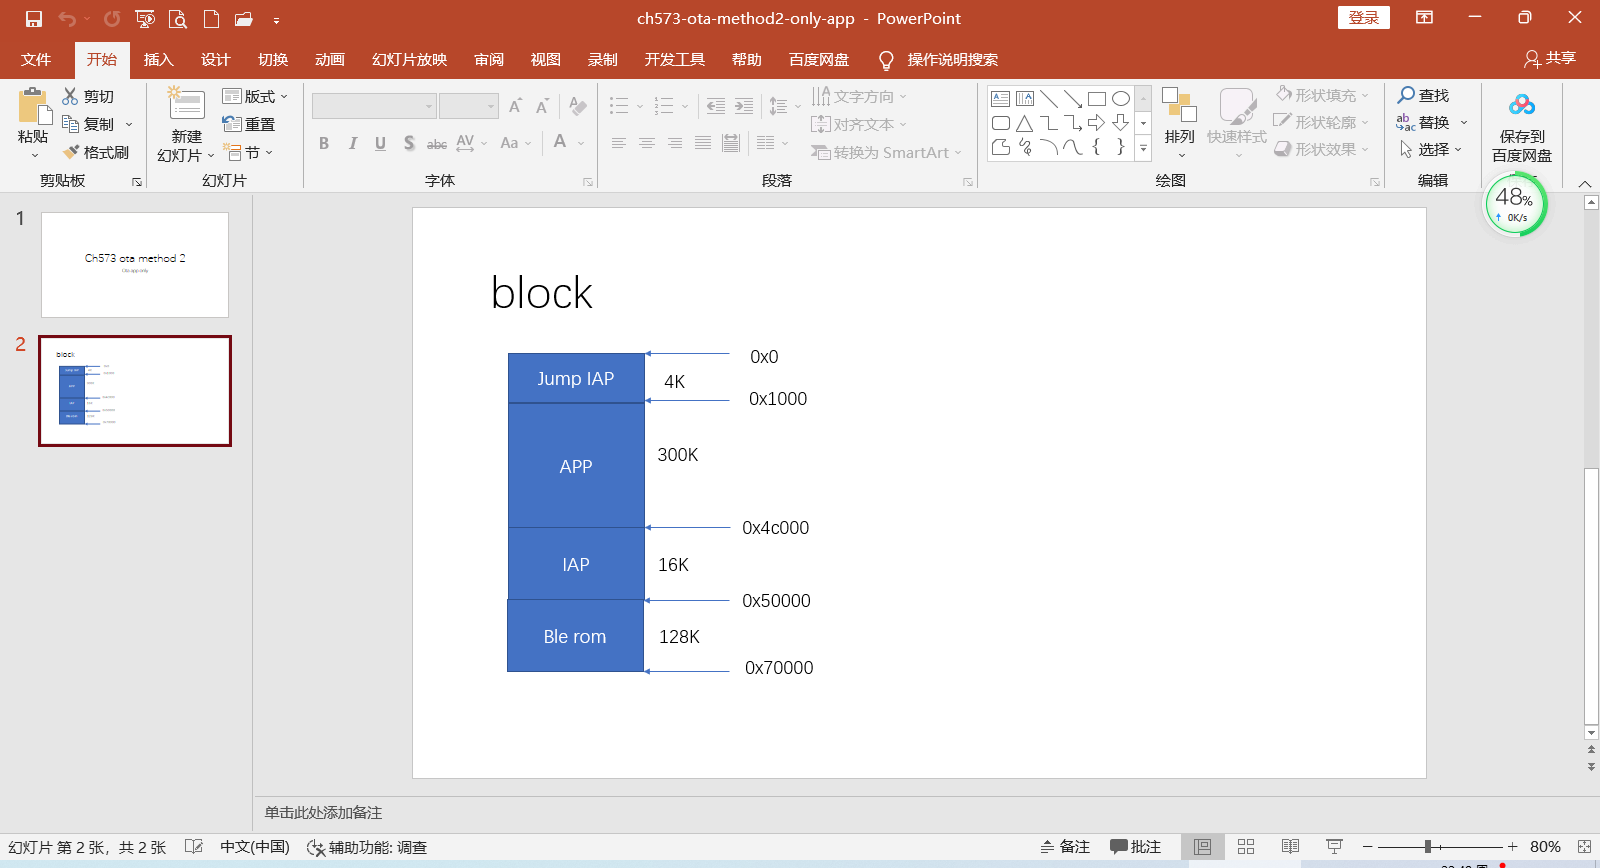Open Text Direction (文字方向) dropdown
The height and width of the screenshot is (868, 1600).
coord(858,96)
